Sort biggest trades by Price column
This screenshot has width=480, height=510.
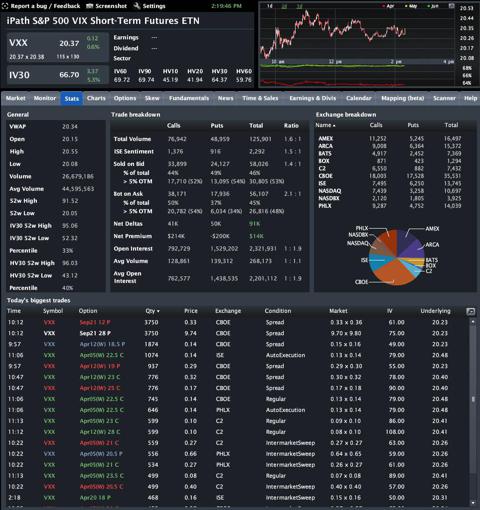[191, 311]
